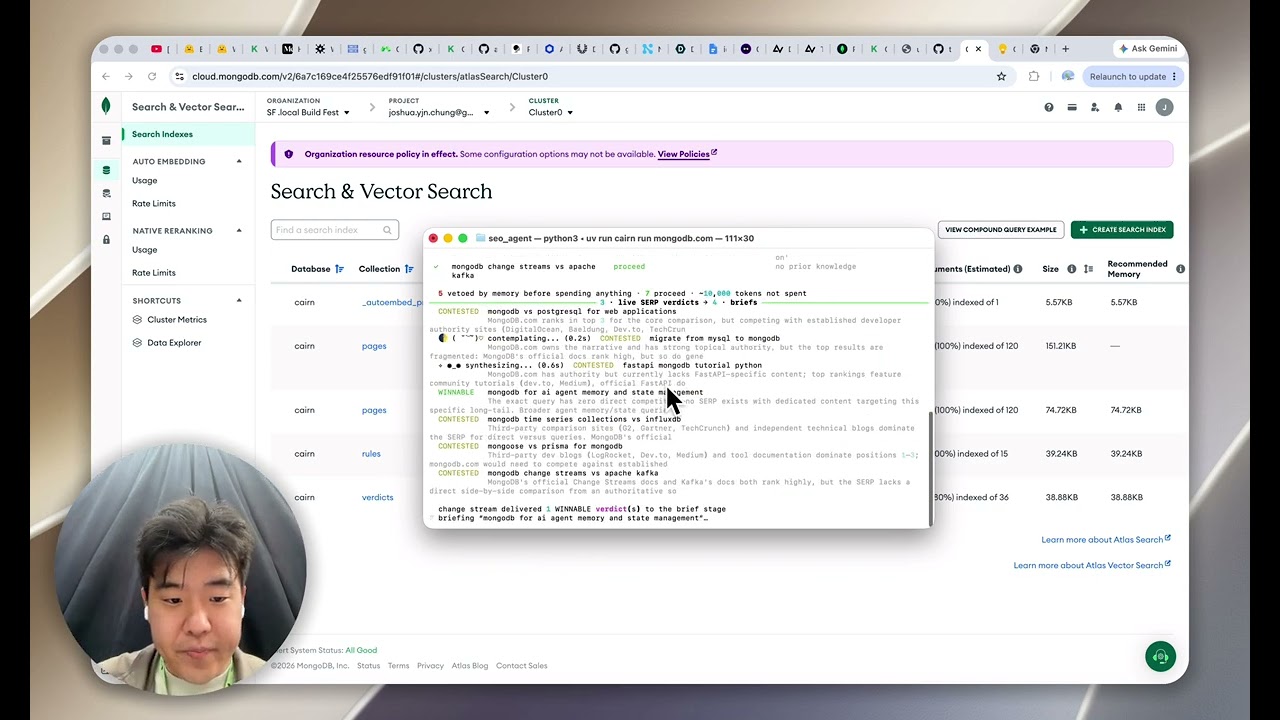The image size is (1280, 720).
Task: Sort by the Size column
Action: pyautogui.click(x=1088, y=269)
